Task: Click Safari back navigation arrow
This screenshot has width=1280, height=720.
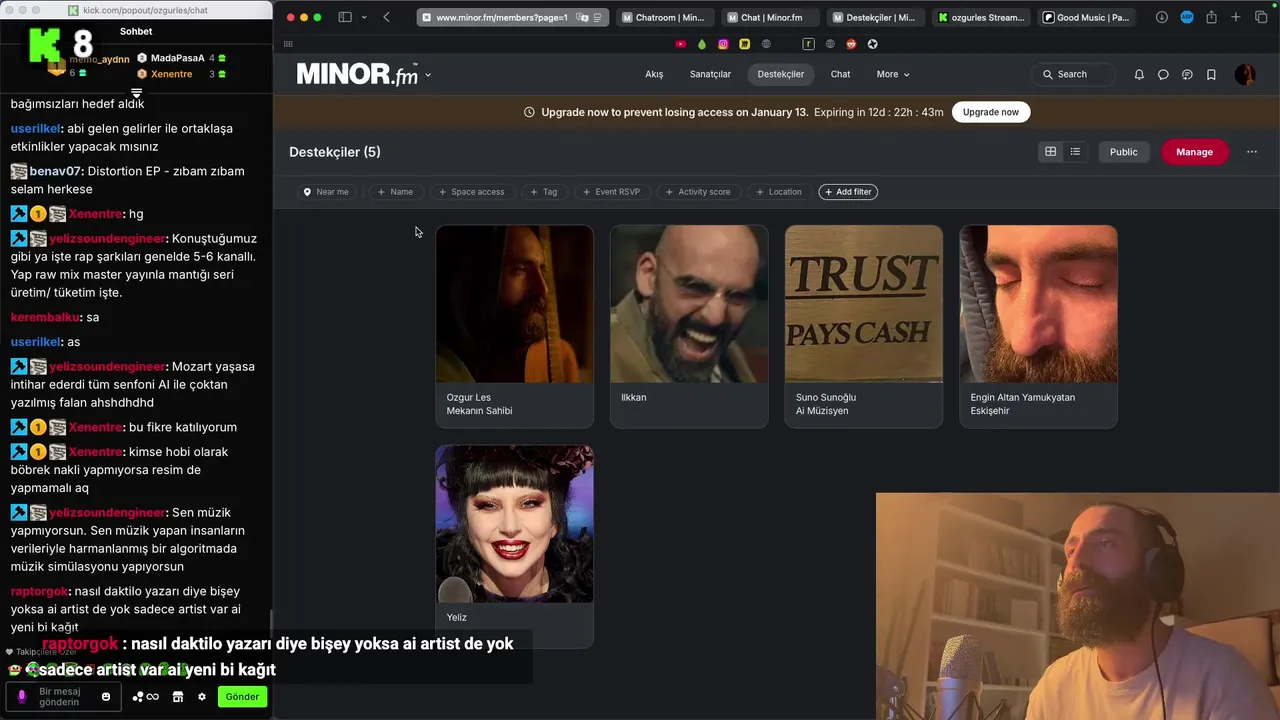Action: pyautogui.click(x=386, y=17)
